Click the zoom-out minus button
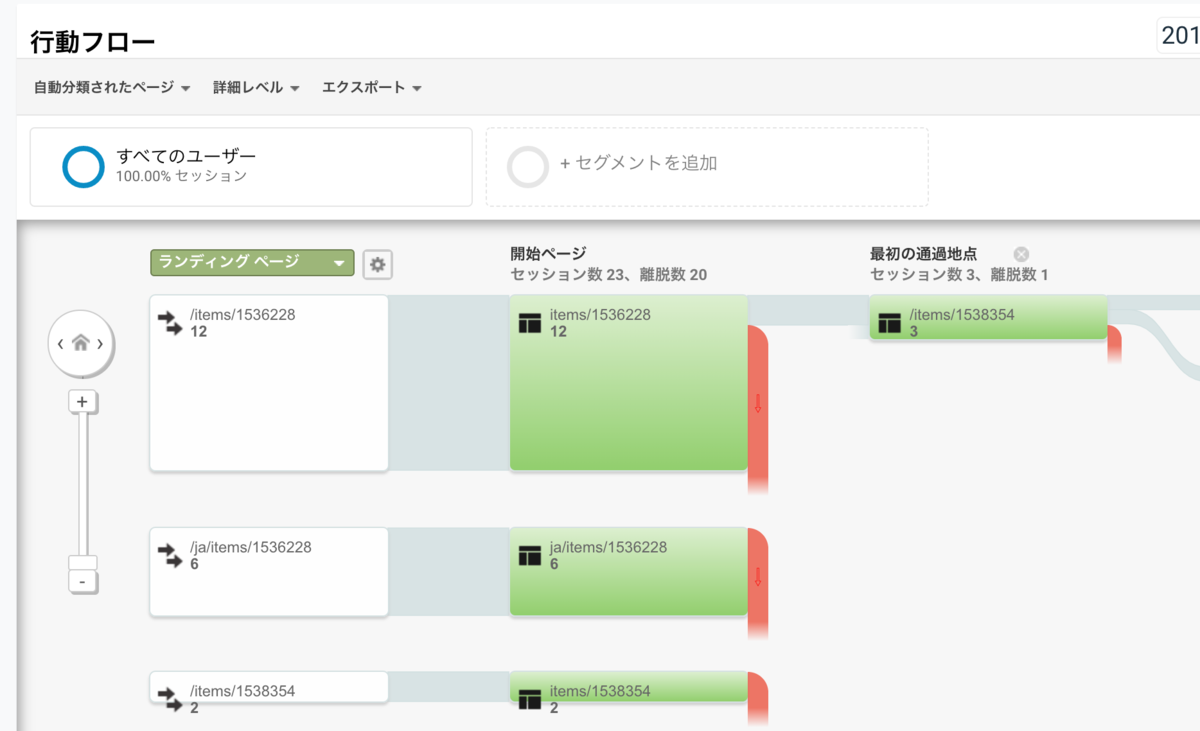1200x731 pixels. click(x=82, y=581)
